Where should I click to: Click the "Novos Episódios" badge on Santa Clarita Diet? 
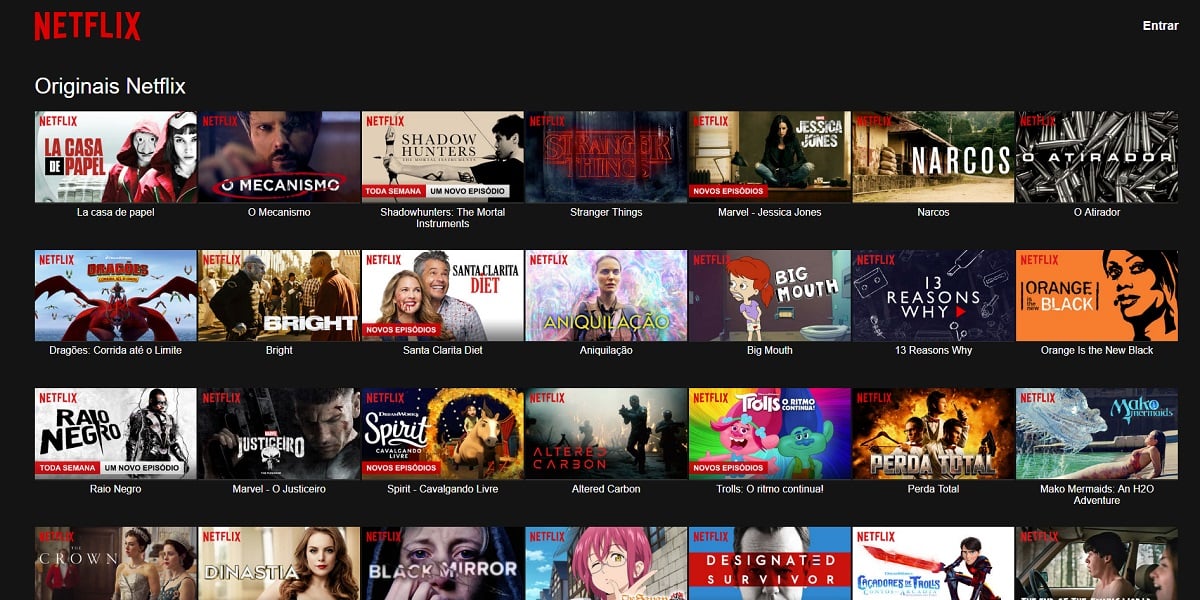coord(402,329)
